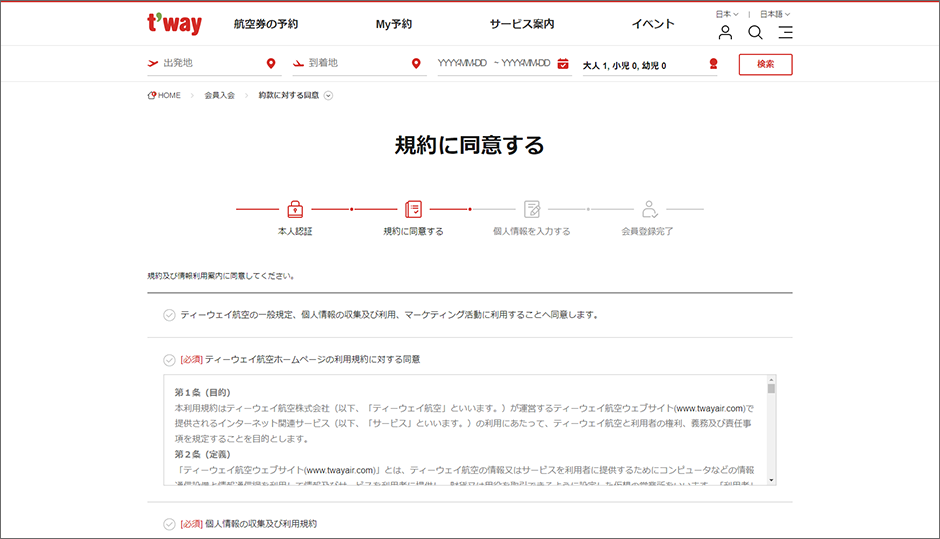Image resolution: width=940 pixels, height=539 pixels.
Task: Open the hamburger menu icon
Action: tap(785, 32)
